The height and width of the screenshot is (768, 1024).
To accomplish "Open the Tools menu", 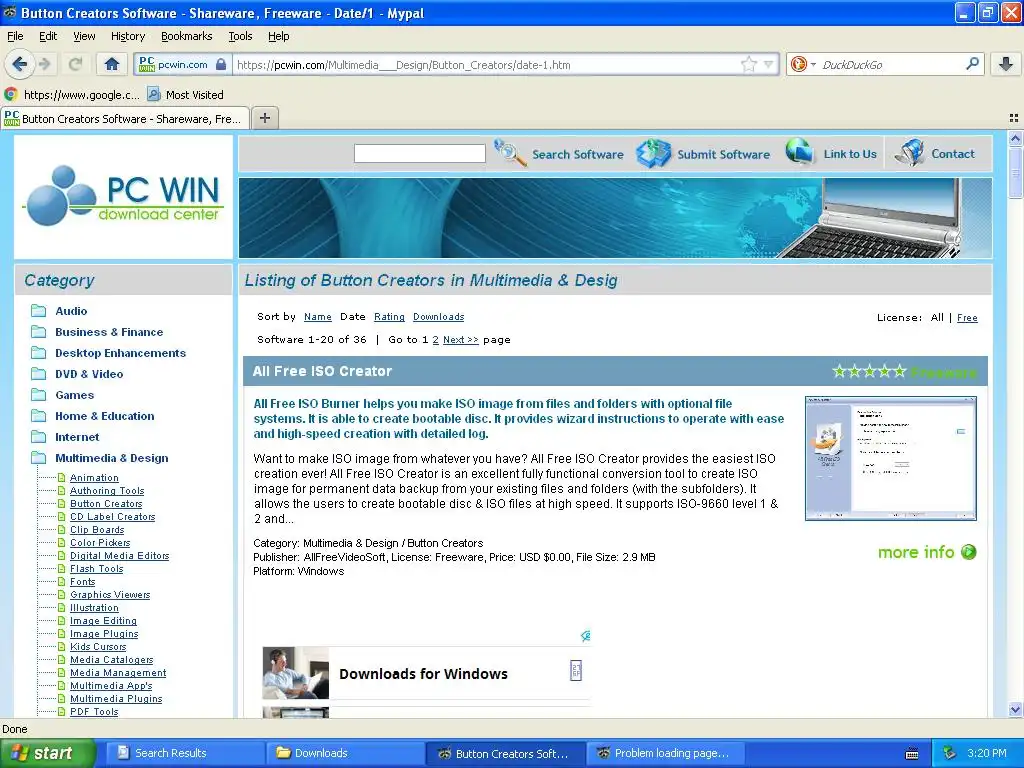I will point(240,36).
